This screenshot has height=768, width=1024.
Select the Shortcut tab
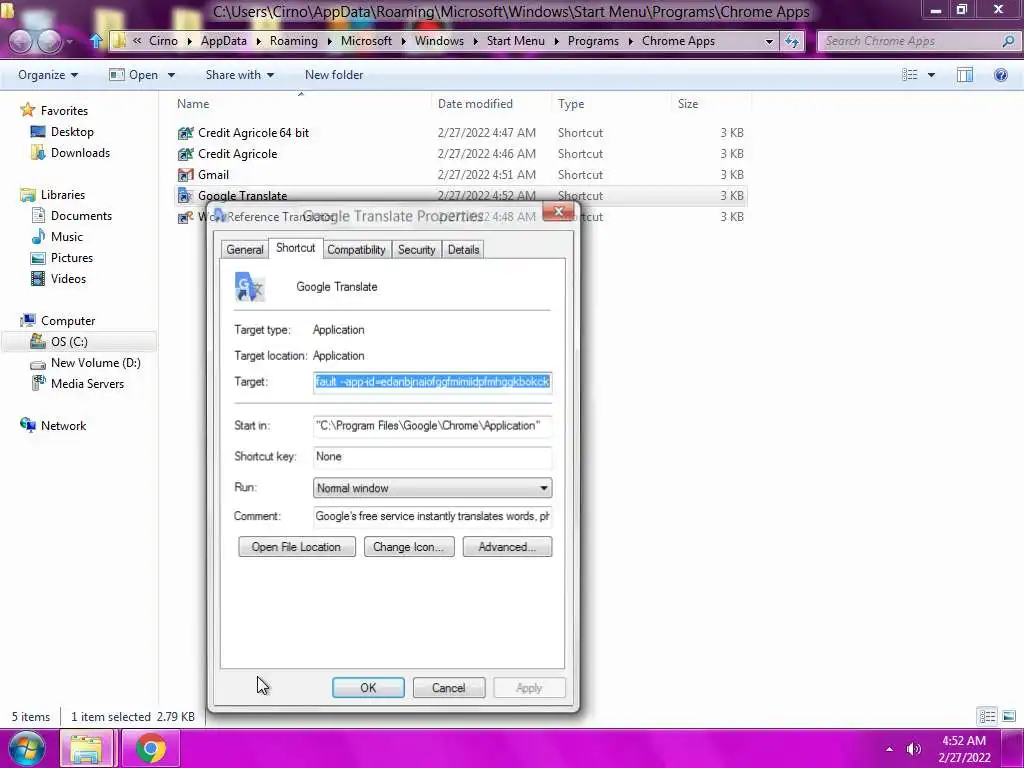295,248
